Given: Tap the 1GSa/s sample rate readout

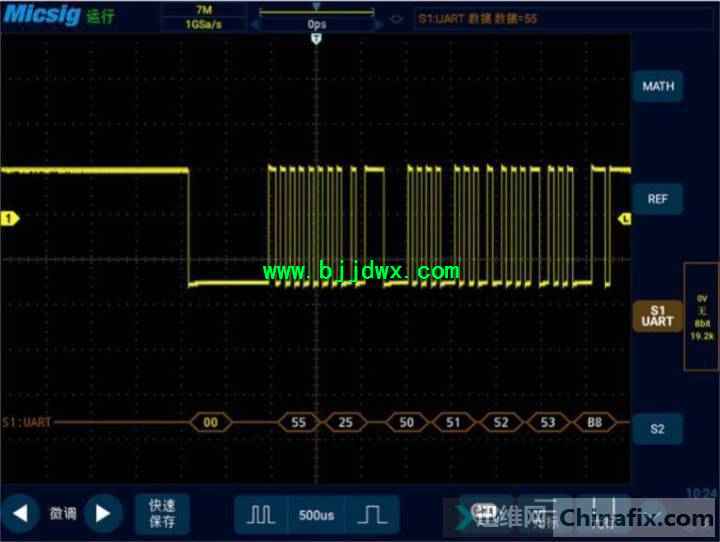Looking at the screenshot, I should click(x=204, y=24).
